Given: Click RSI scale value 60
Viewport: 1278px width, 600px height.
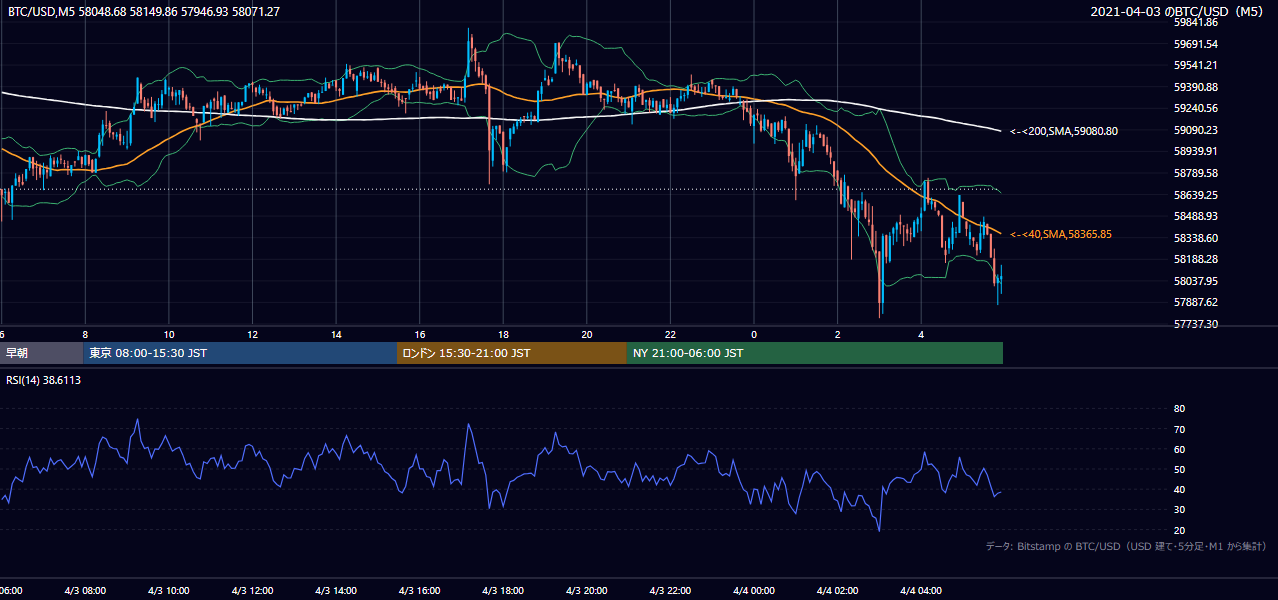Looking at the screenshot, I should [1179, 449].
